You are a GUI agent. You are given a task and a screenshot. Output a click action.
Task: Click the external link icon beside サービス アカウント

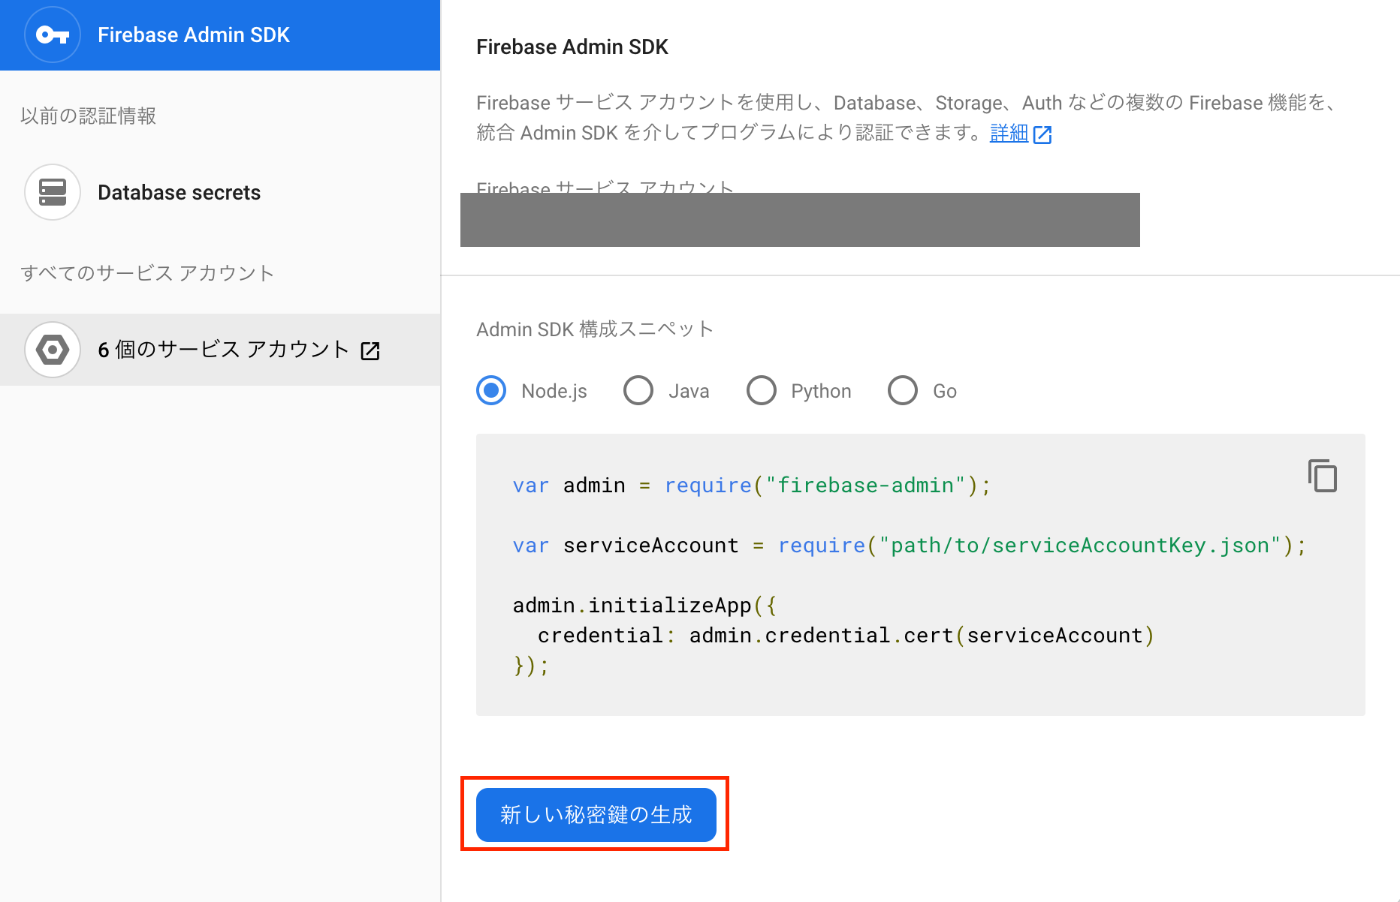coord(370,351)
